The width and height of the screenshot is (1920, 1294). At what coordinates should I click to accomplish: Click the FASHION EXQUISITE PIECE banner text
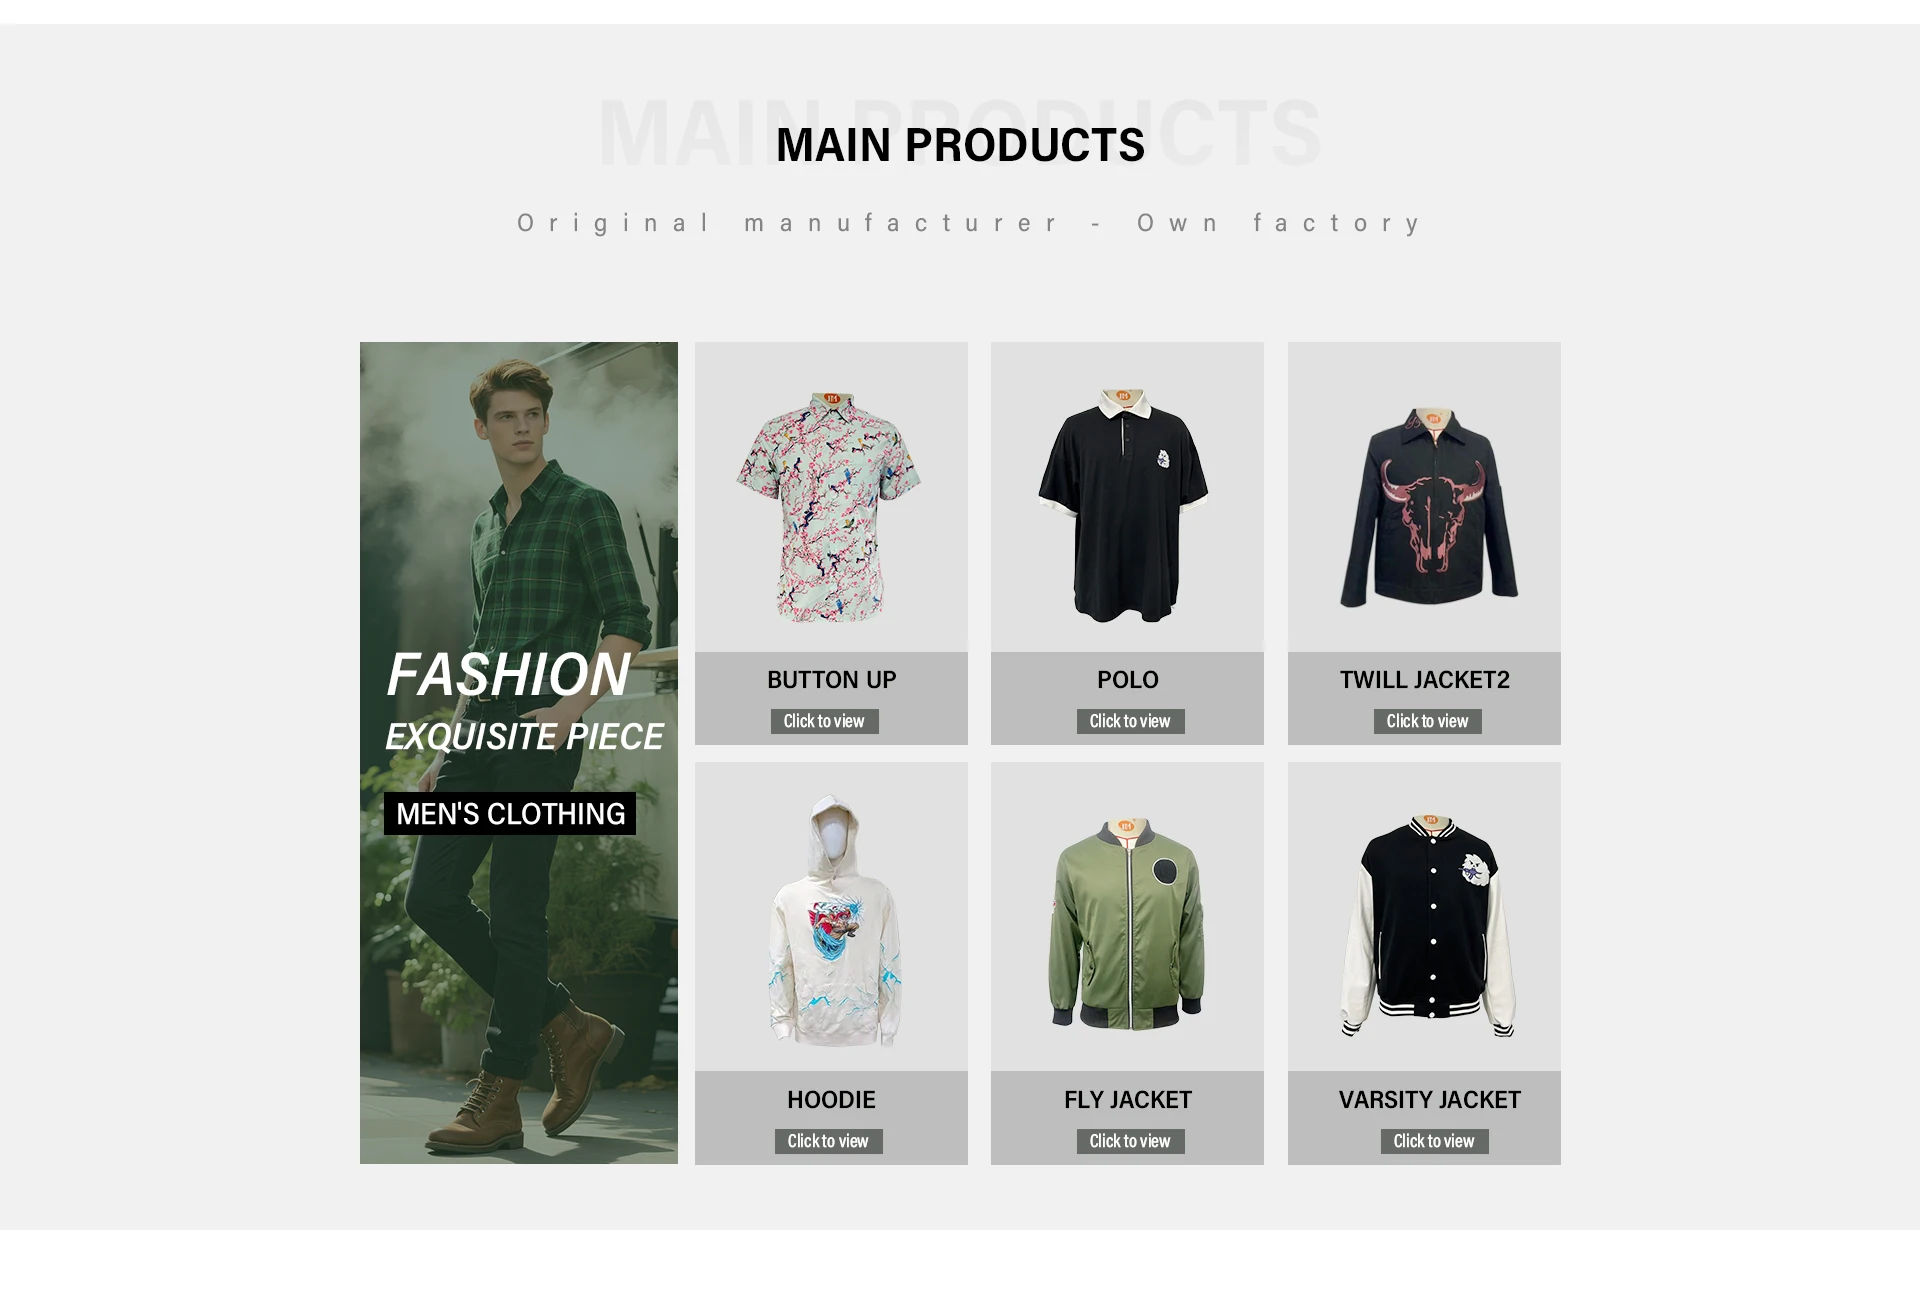(x=524, y=702)
